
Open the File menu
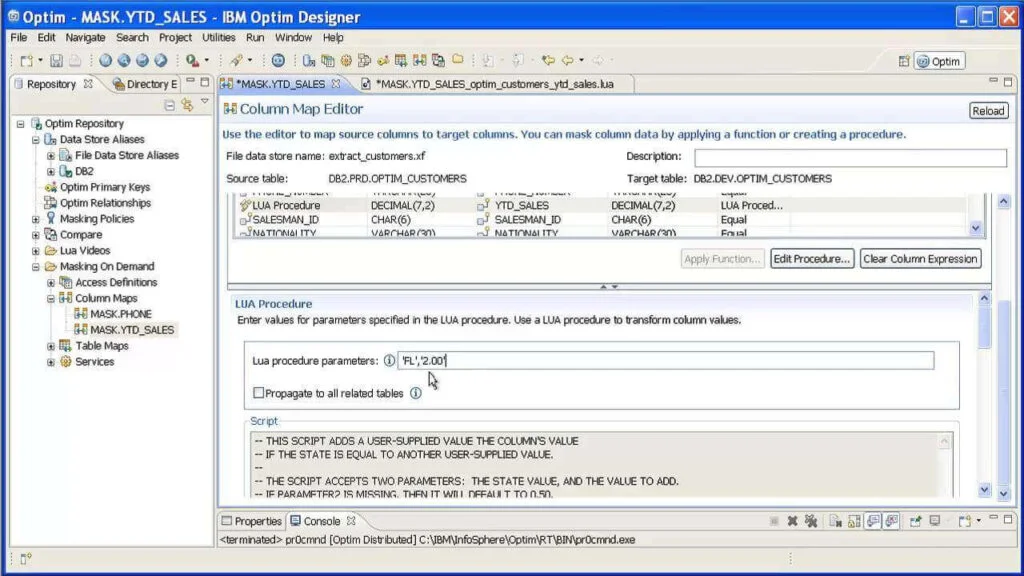point(18,38)
